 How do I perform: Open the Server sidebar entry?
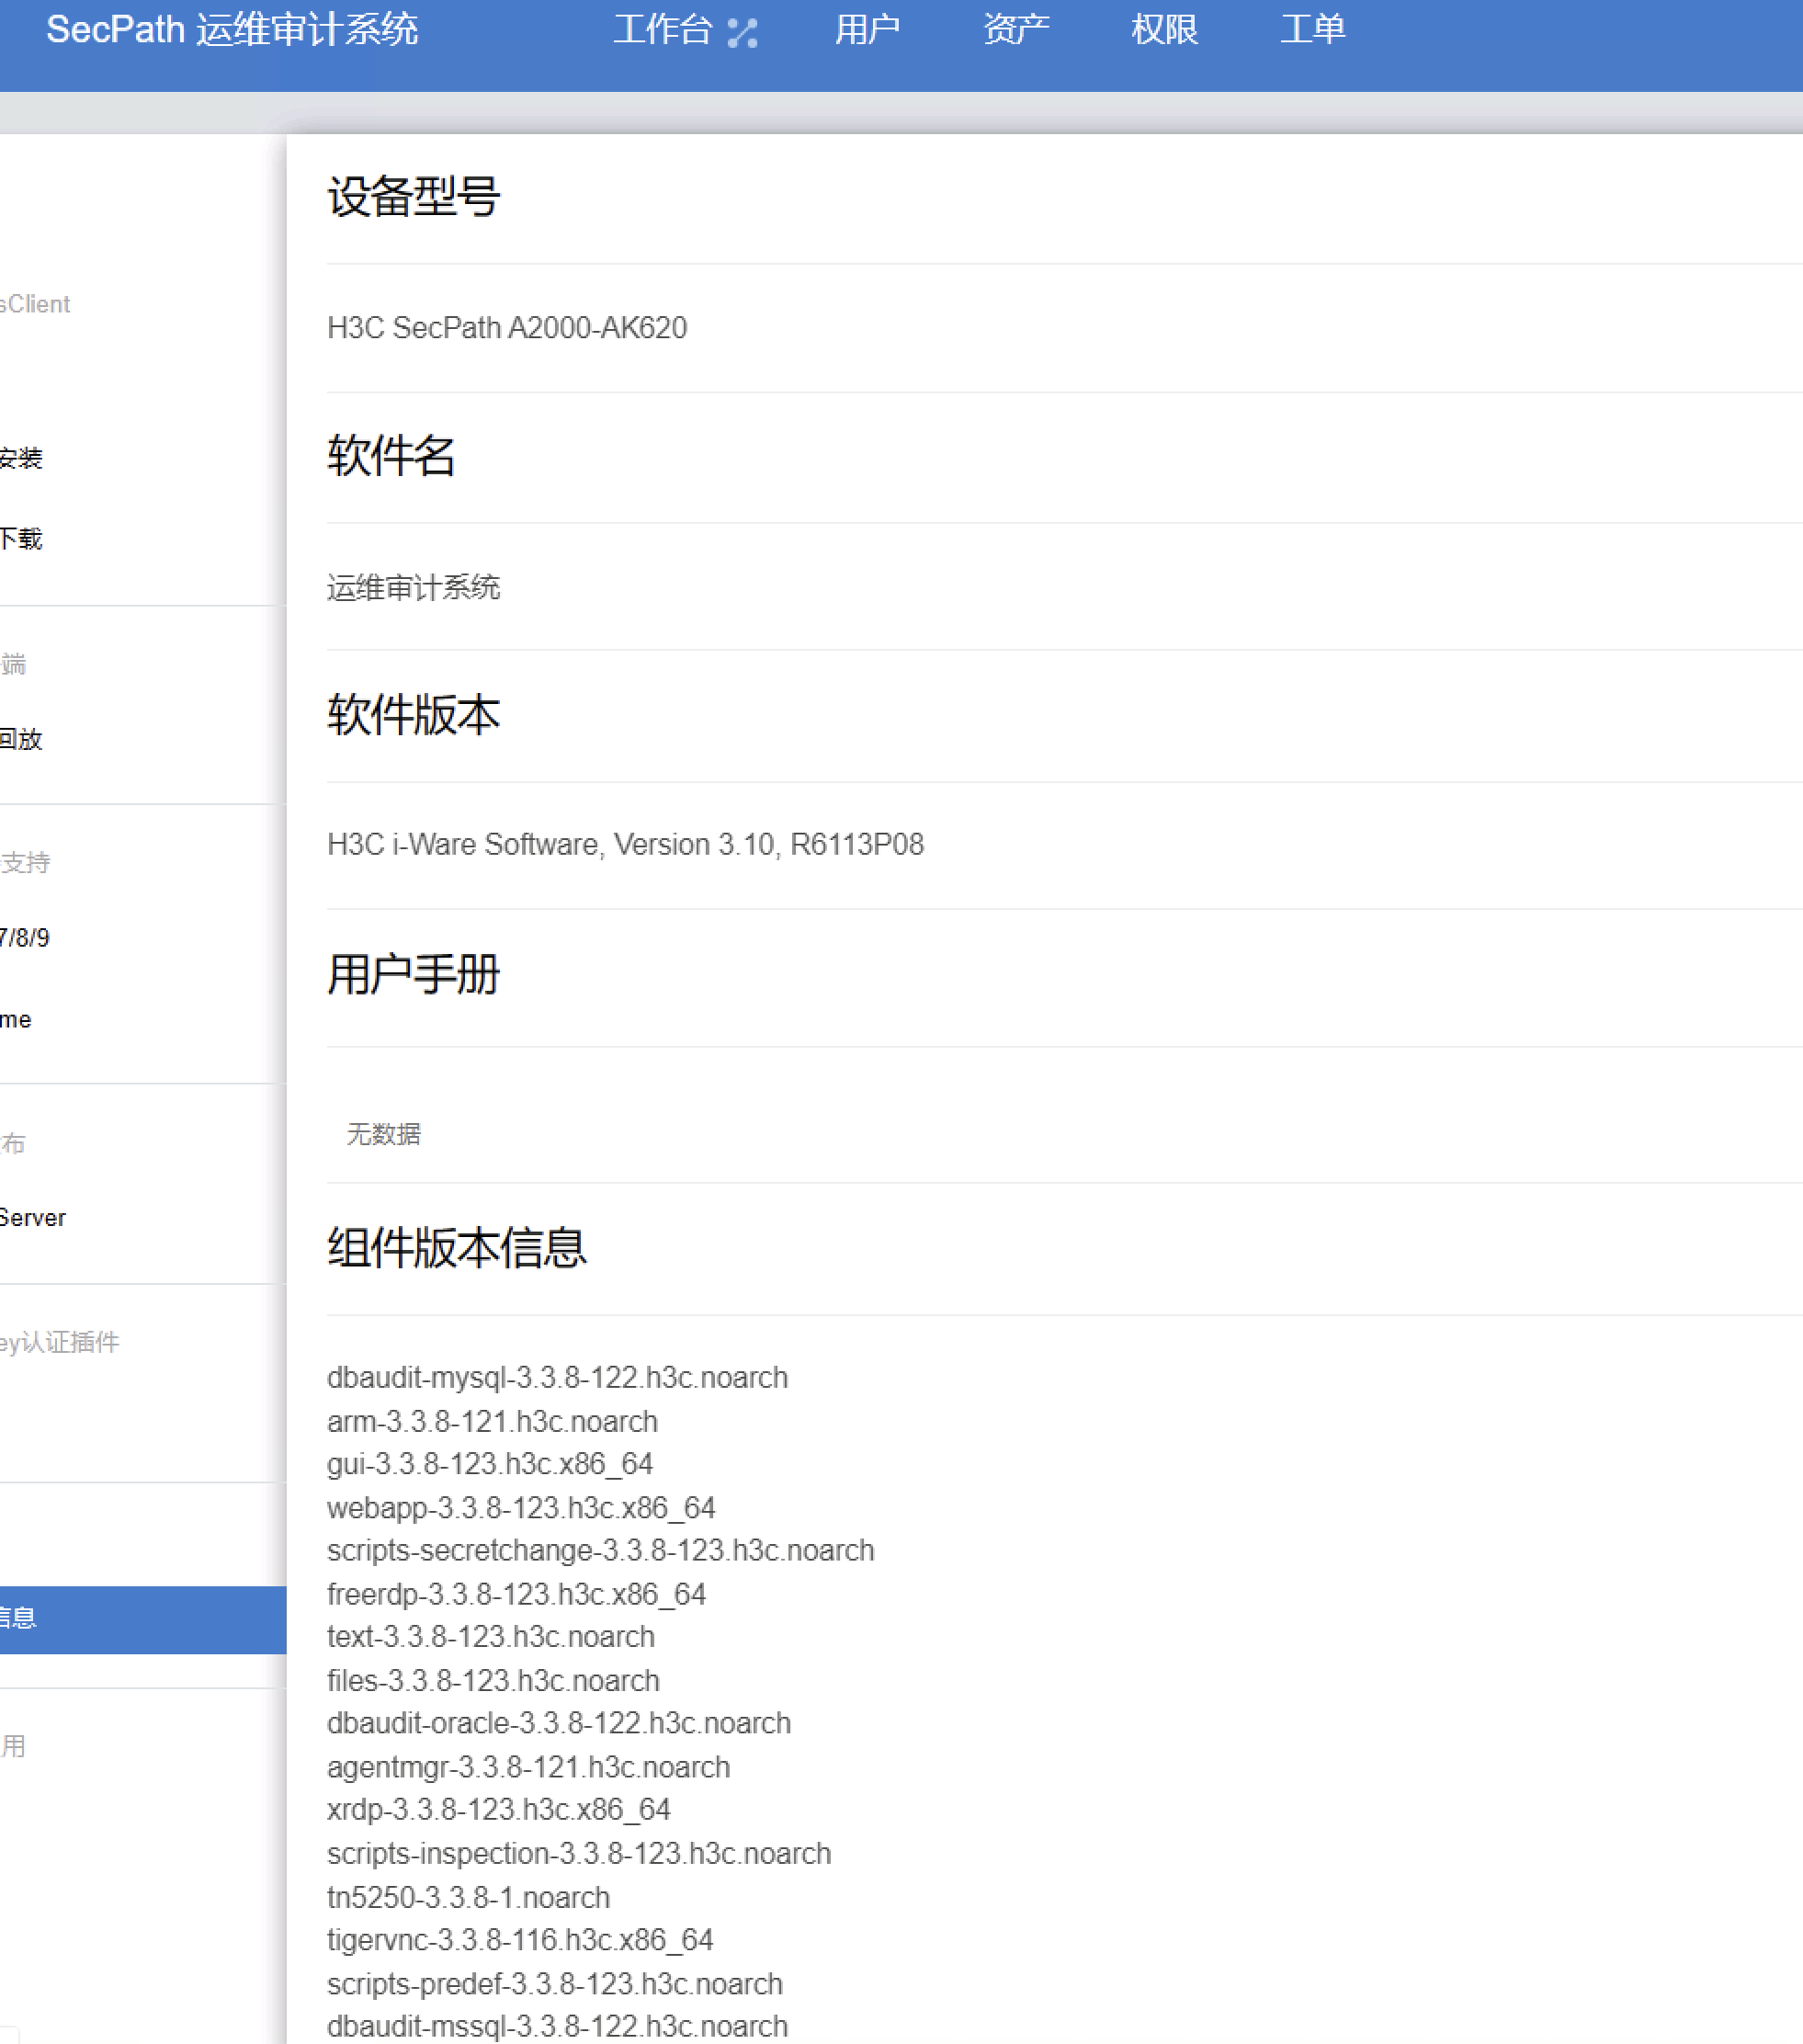[33, 1218]
